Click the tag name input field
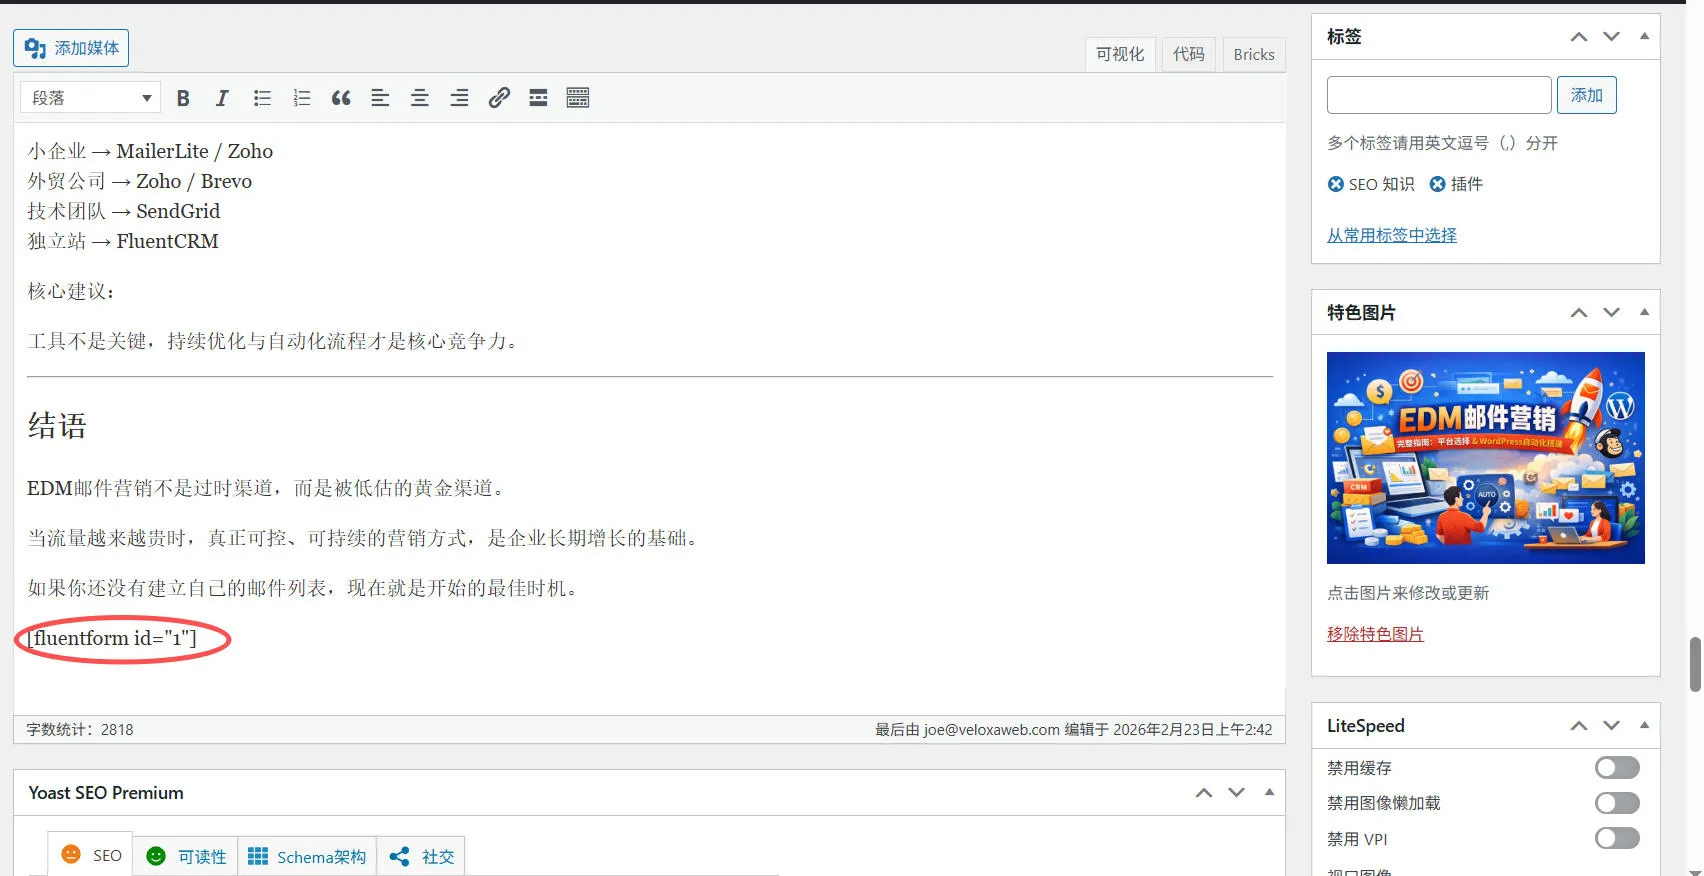The width and height of the screenshot is (1704, 876). point(1438,95)
